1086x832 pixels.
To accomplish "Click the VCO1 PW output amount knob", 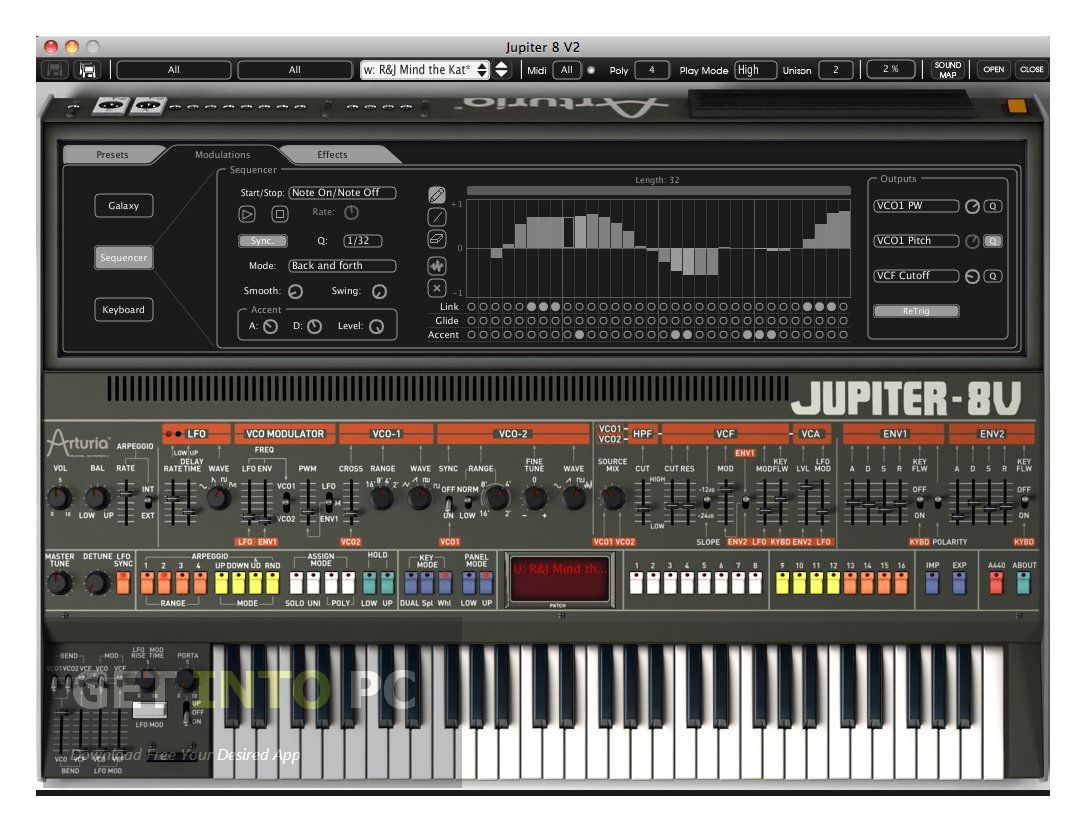I will click(972, 206).
